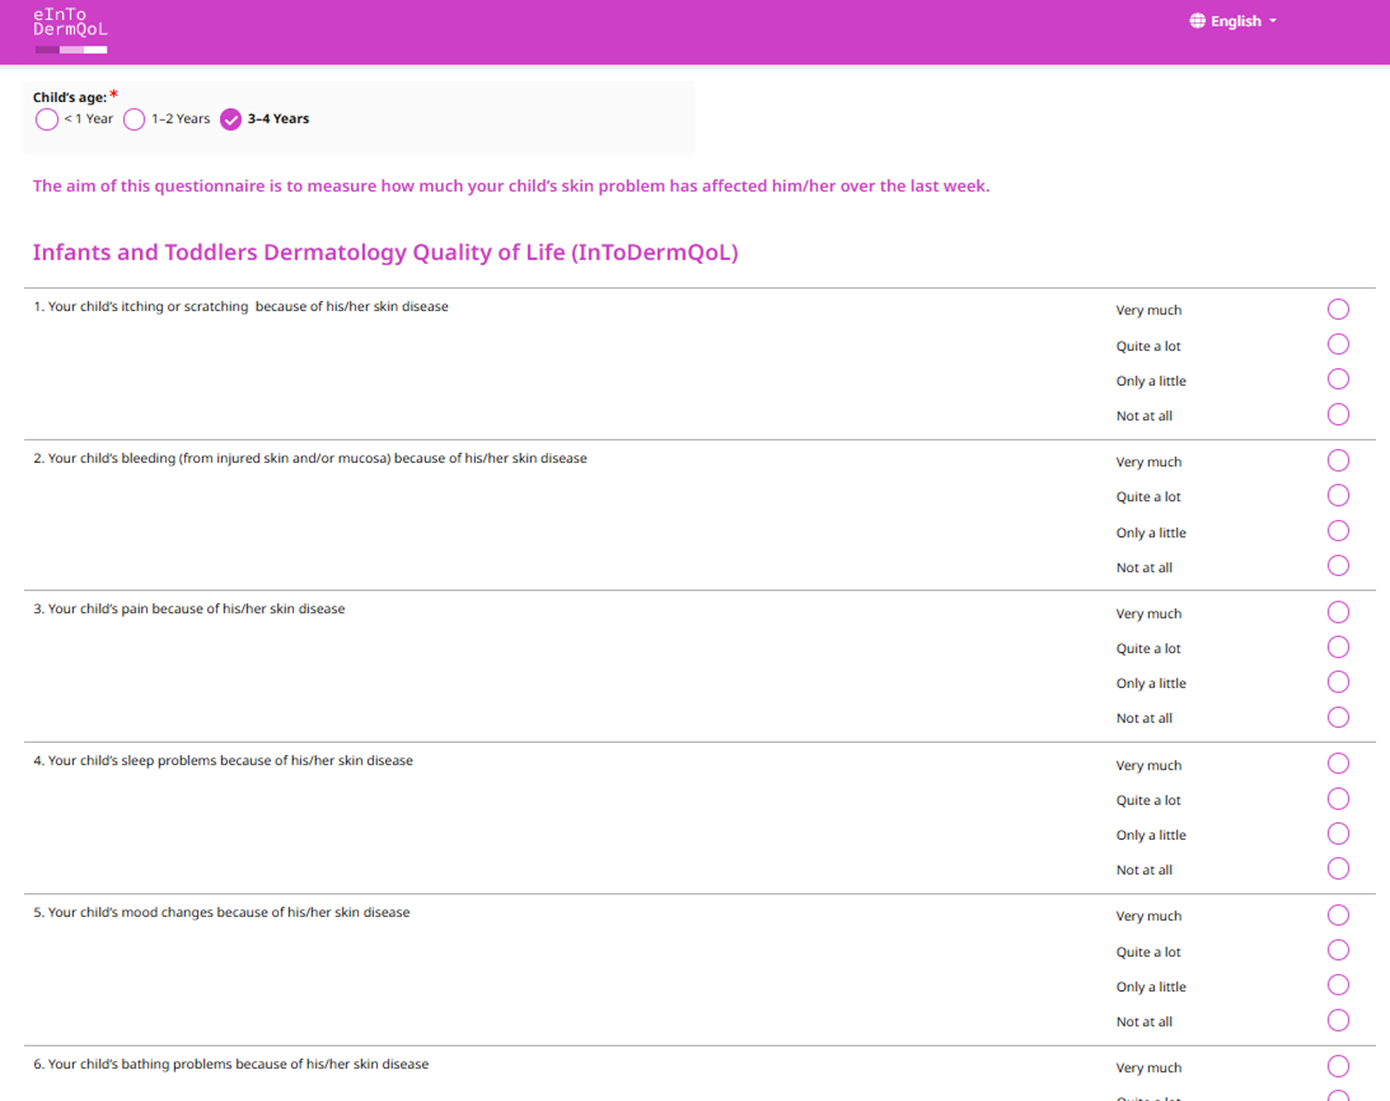The height and width of the screenshot is (1101, 1390).
Task: Choose 'Only a little' for mood changes
Action: click(x=1338, y=985)
